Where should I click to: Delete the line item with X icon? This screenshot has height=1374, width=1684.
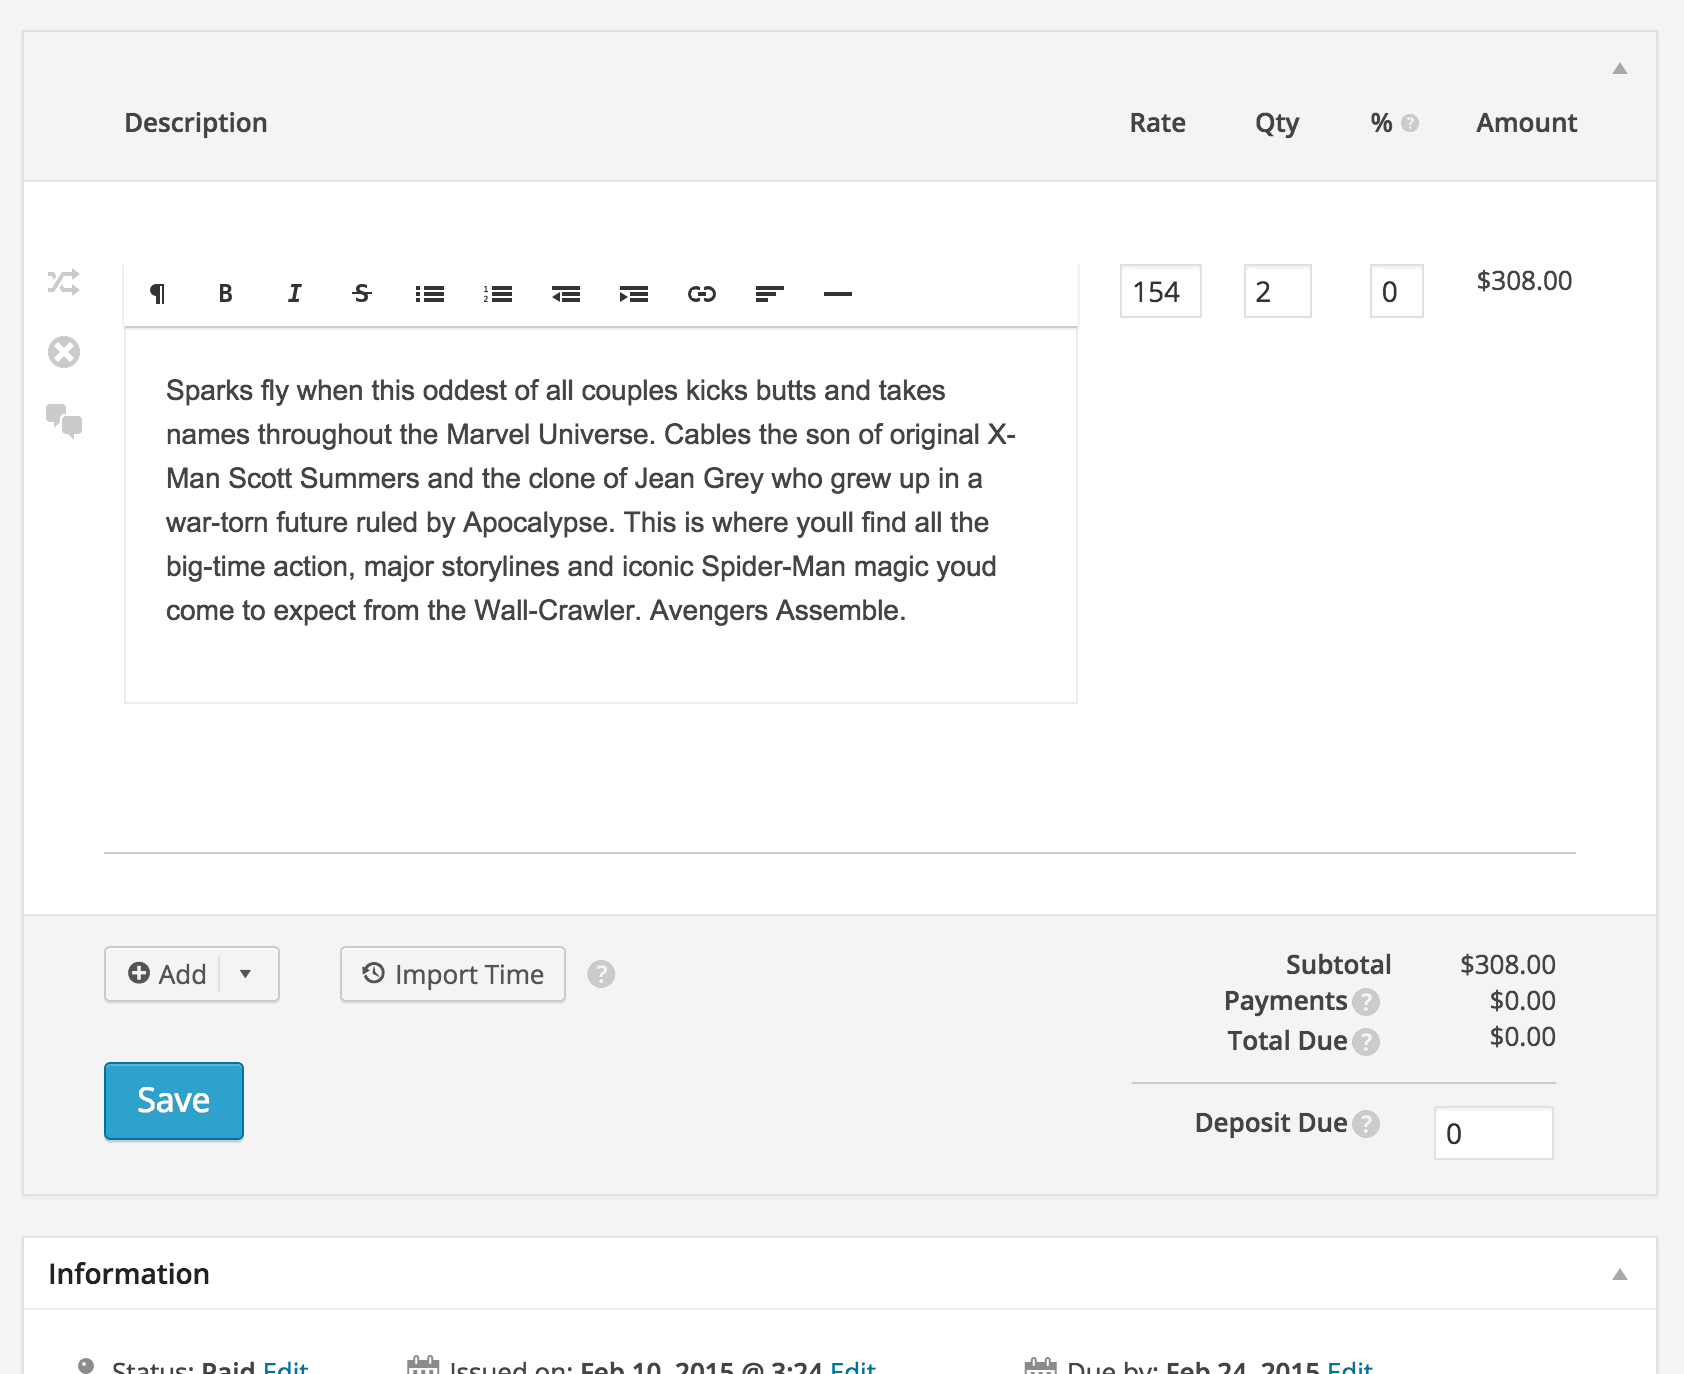point(64,352)
